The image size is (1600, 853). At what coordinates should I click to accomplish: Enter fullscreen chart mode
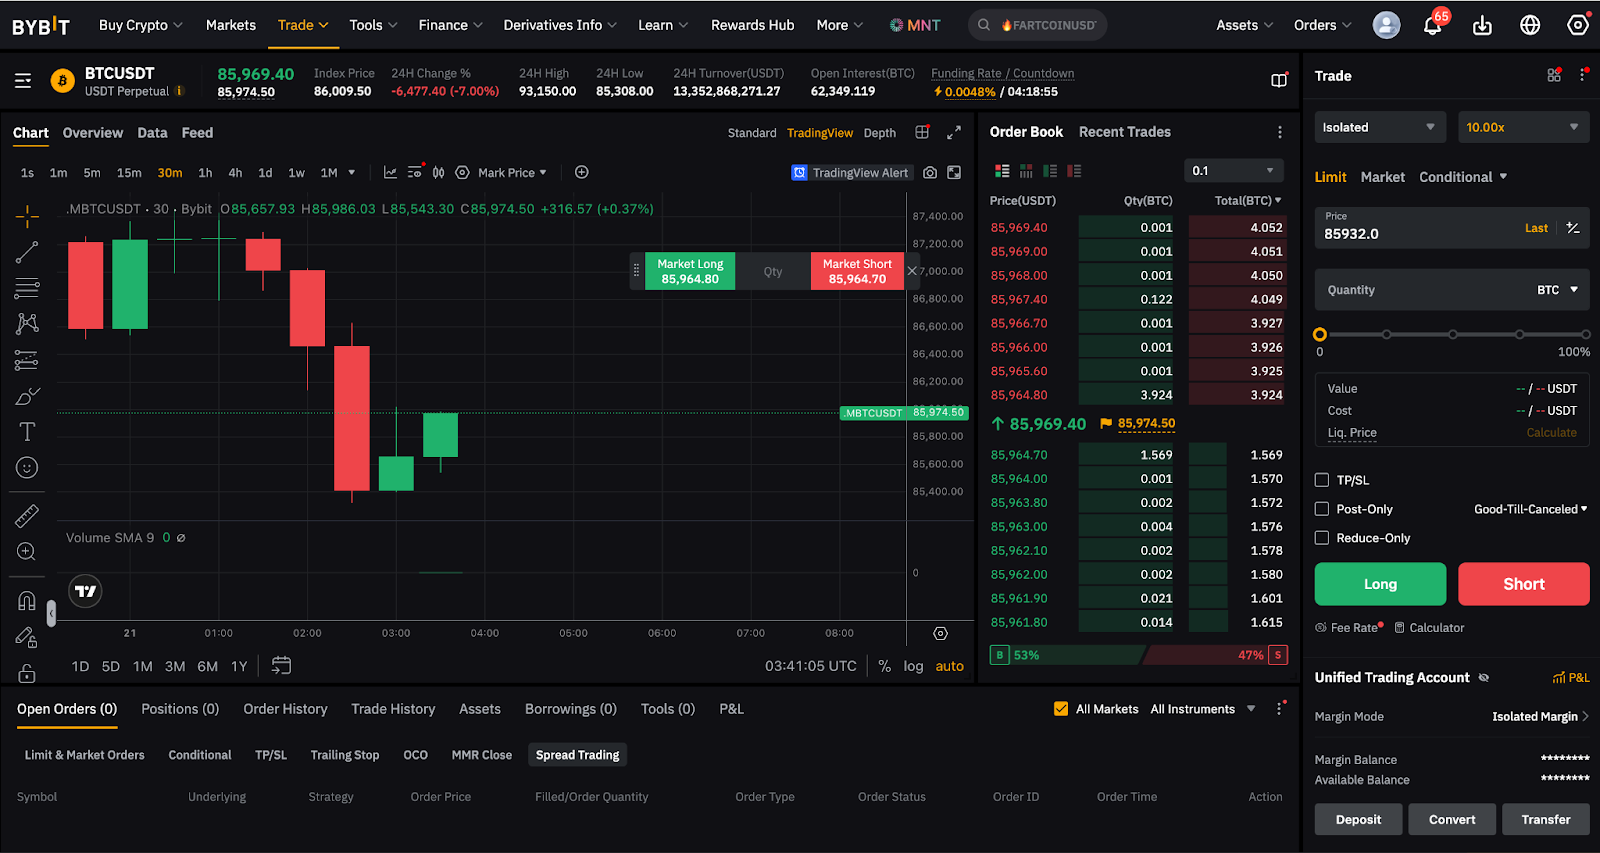[954, 173]
